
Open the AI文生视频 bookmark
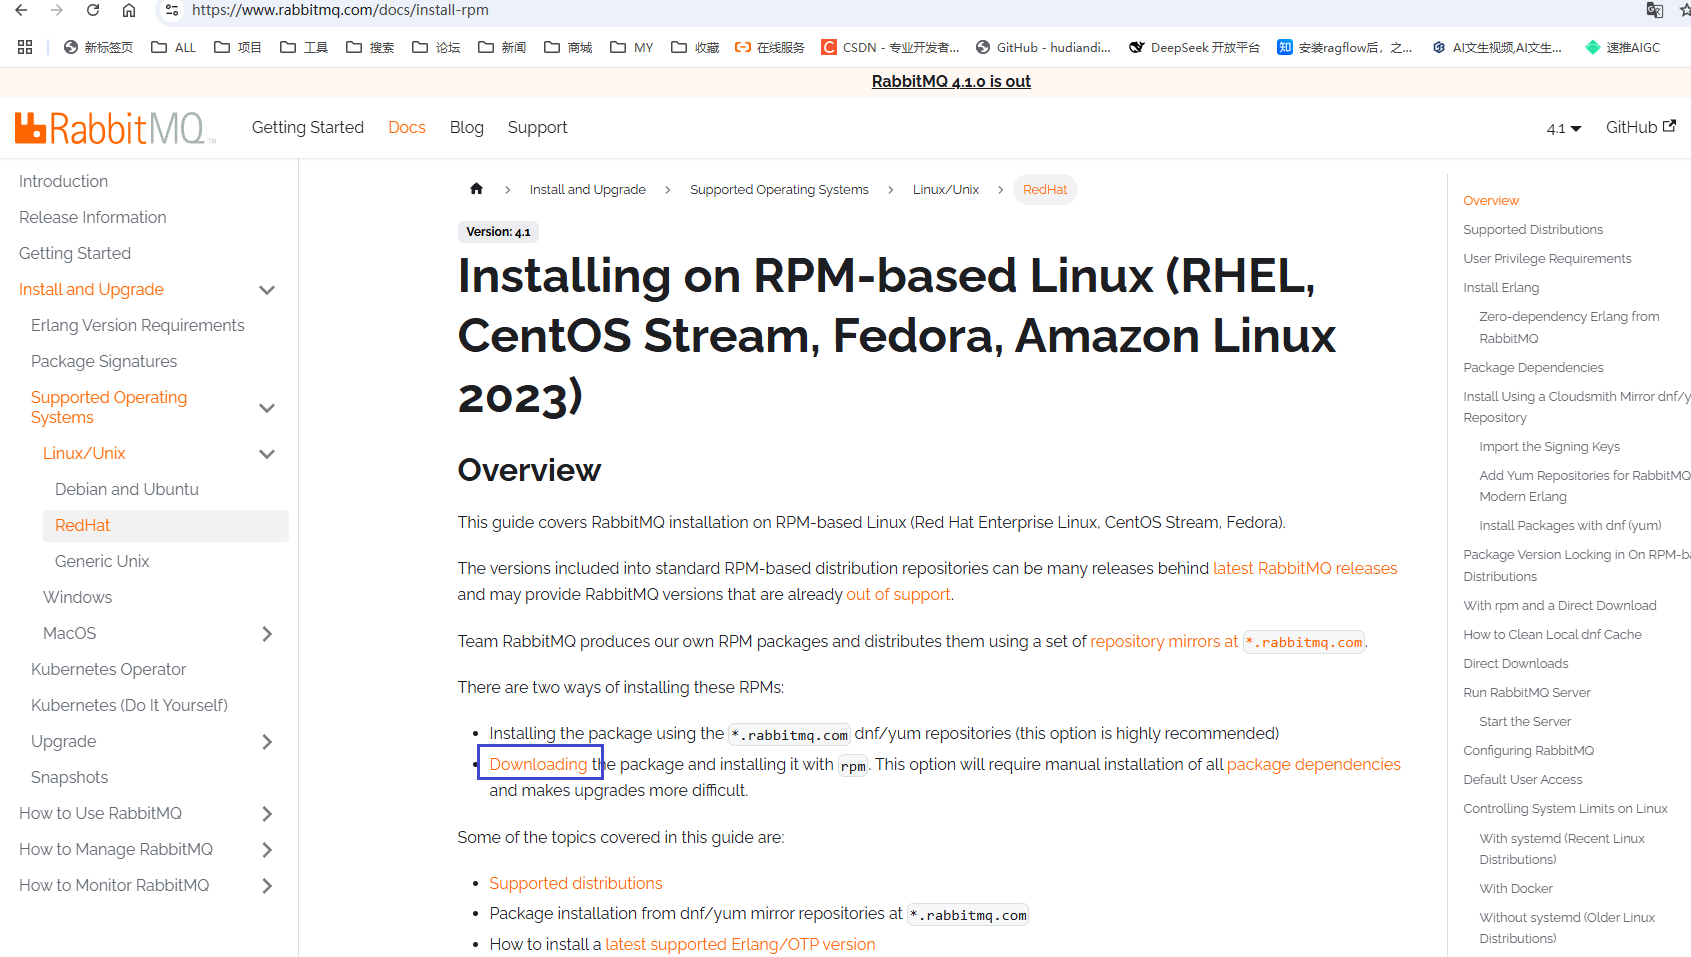coord(1497,47)
